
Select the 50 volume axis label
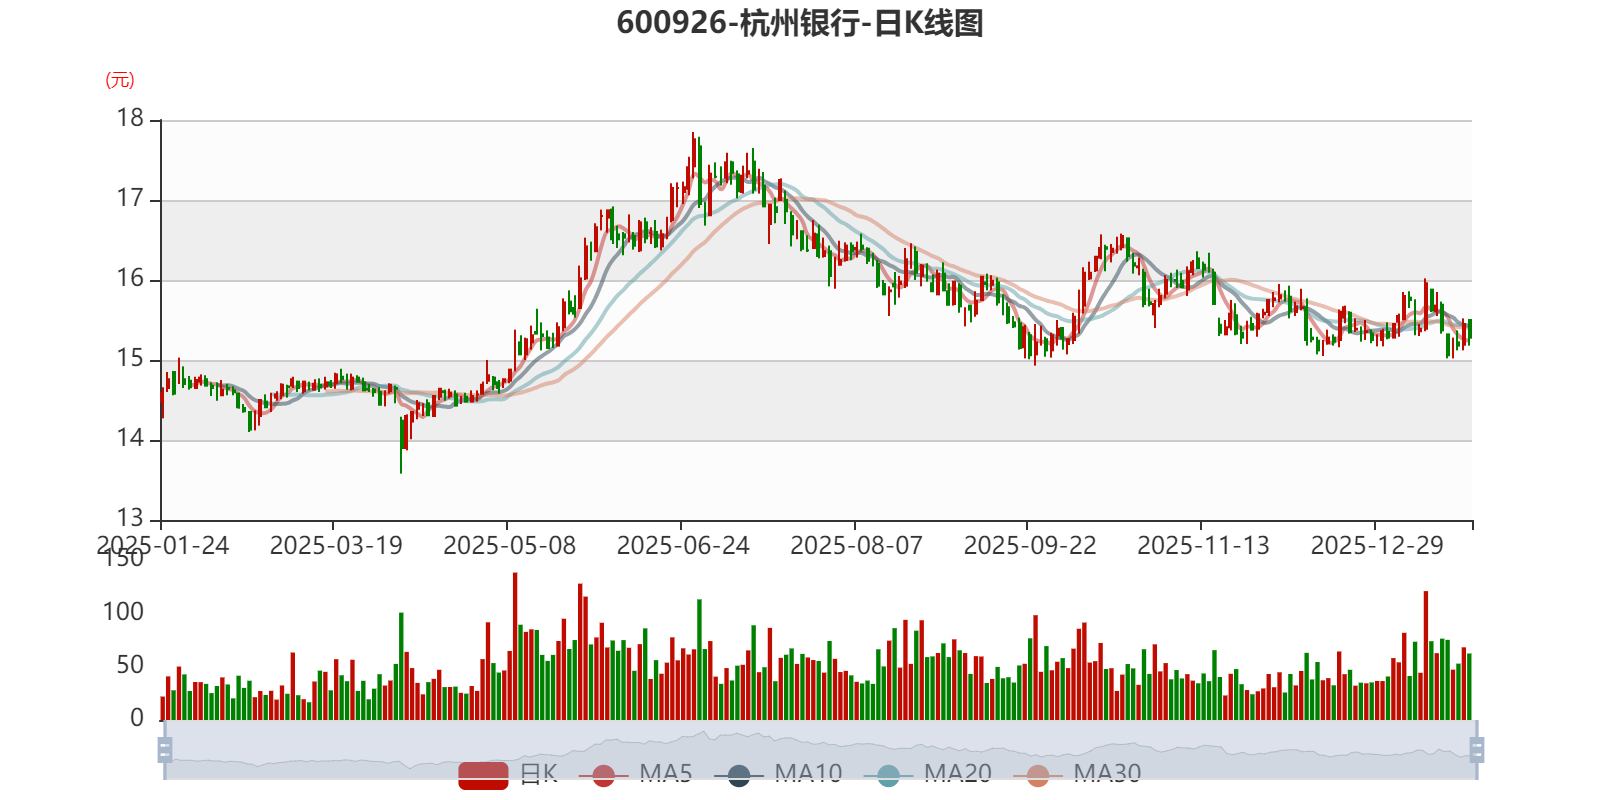(x=130, y=665)
